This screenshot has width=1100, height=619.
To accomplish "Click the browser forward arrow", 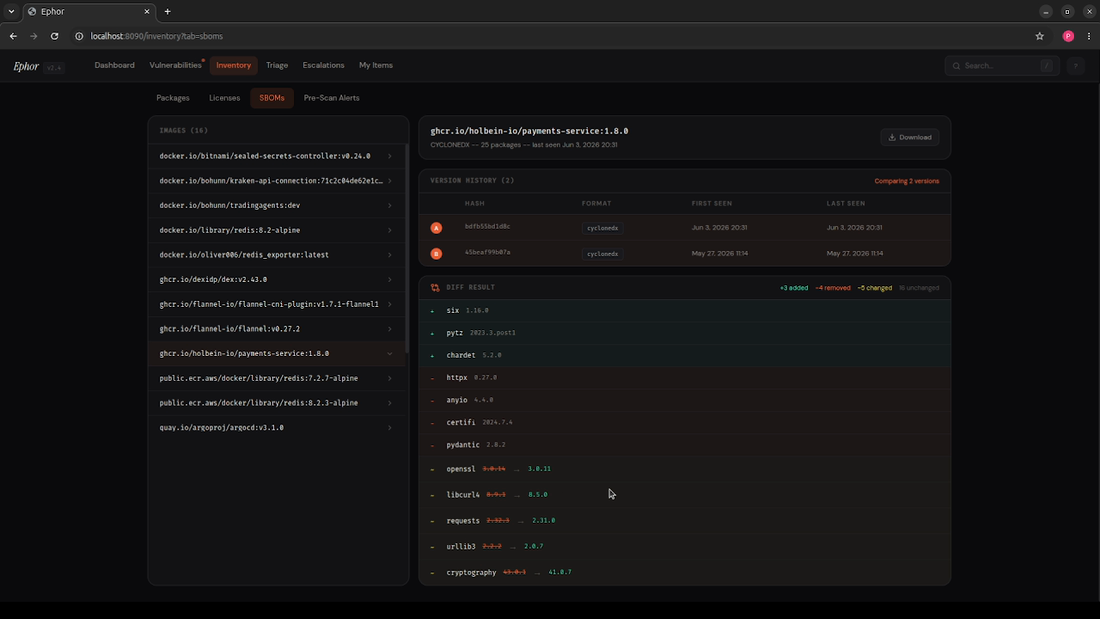I will [x=33, y=36].
